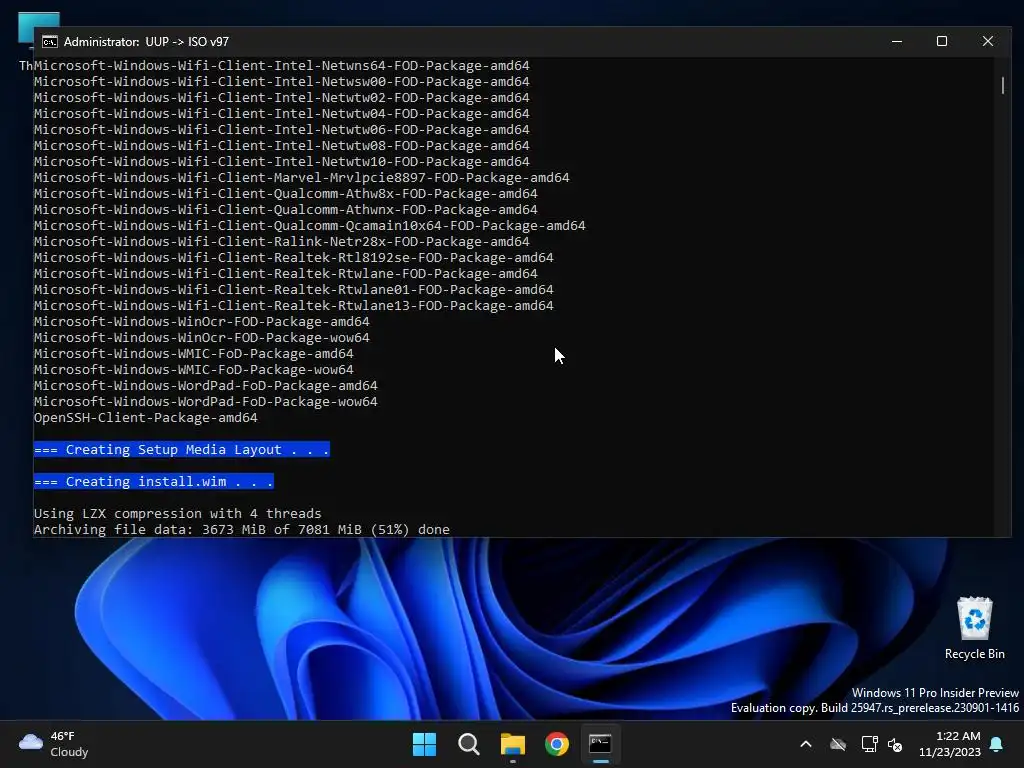Click 'Microsoft-Windows-WinOcr-FOD-Package-wow64' line
The height and width of the screenshot is (768, 1024).
point(202,338)
